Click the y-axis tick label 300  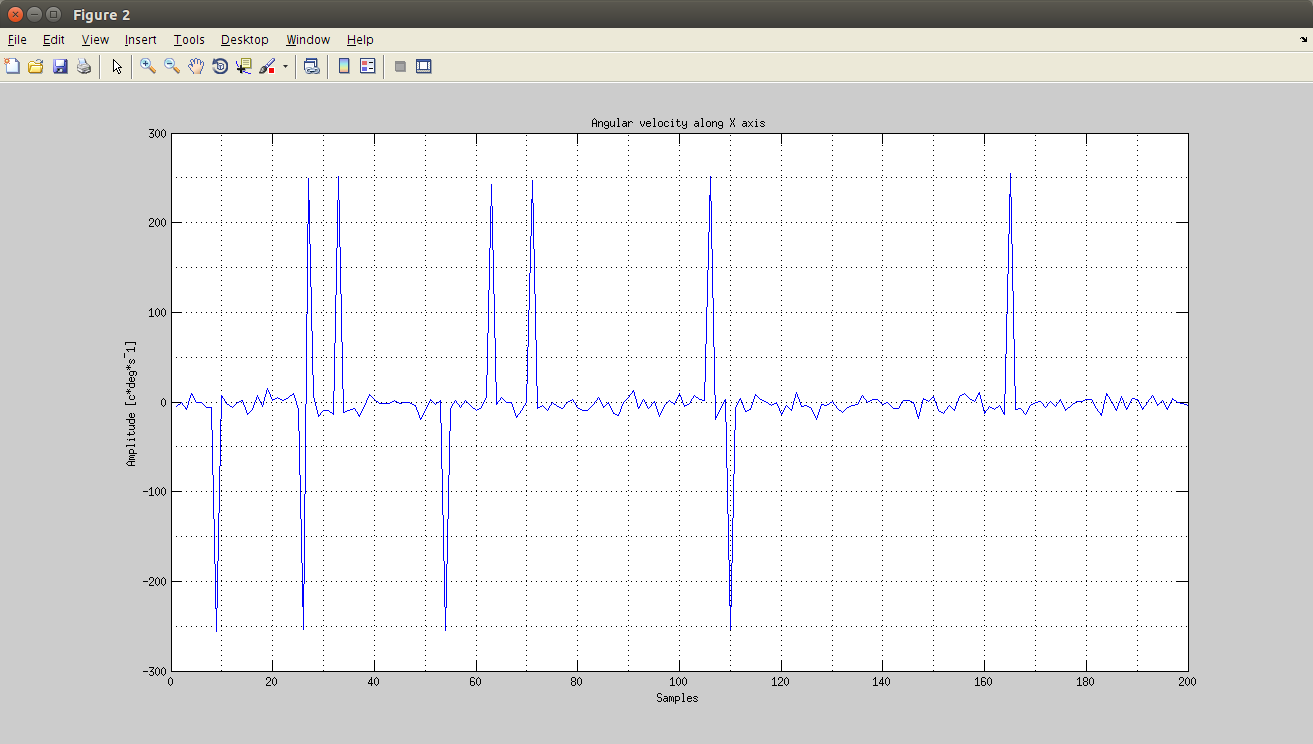pyautogui.click(x=156, y=133)
